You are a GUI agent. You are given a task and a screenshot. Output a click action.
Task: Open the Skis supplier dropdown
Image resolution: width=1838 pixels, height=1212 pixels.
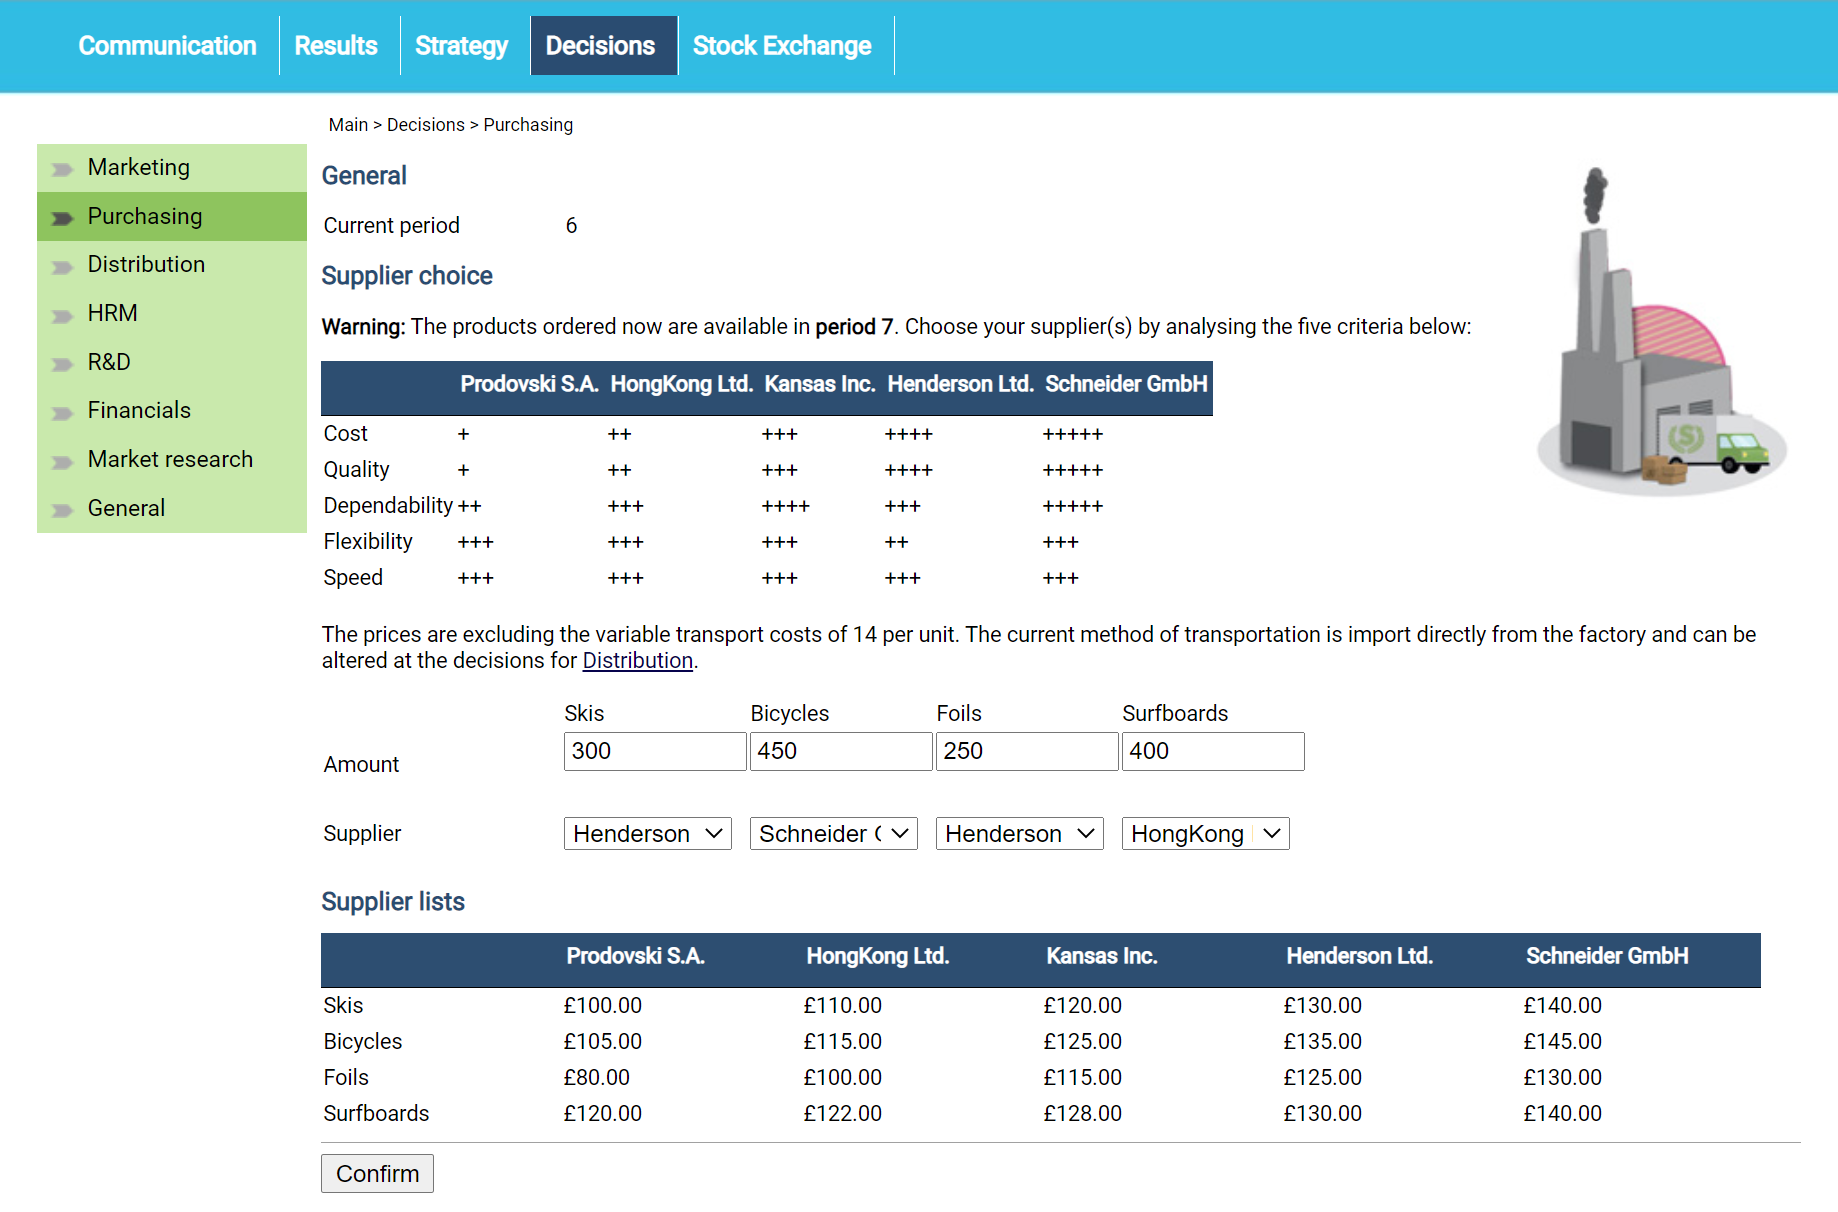(647, 833)
